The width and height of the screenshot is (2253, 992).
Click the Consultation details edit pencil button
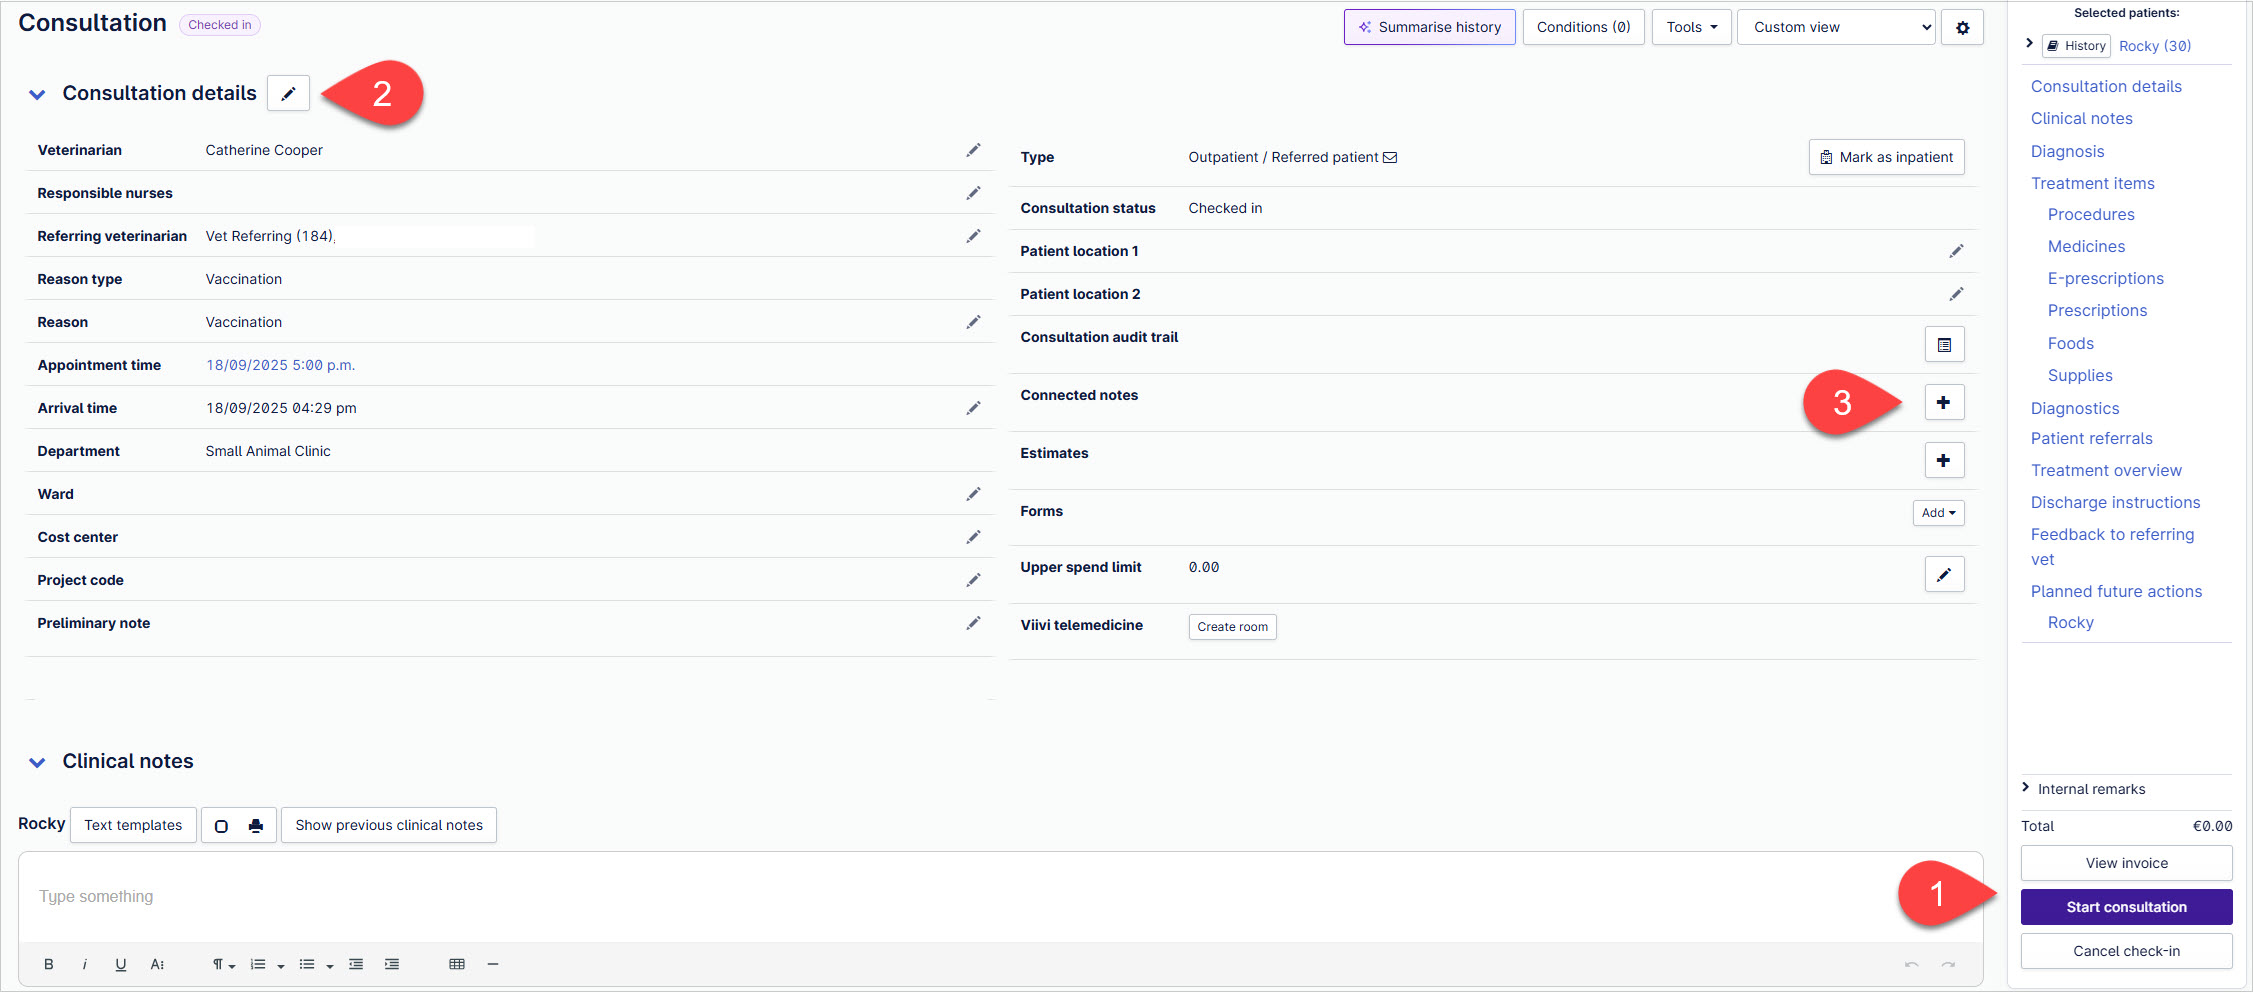click(x=288, y=93)
